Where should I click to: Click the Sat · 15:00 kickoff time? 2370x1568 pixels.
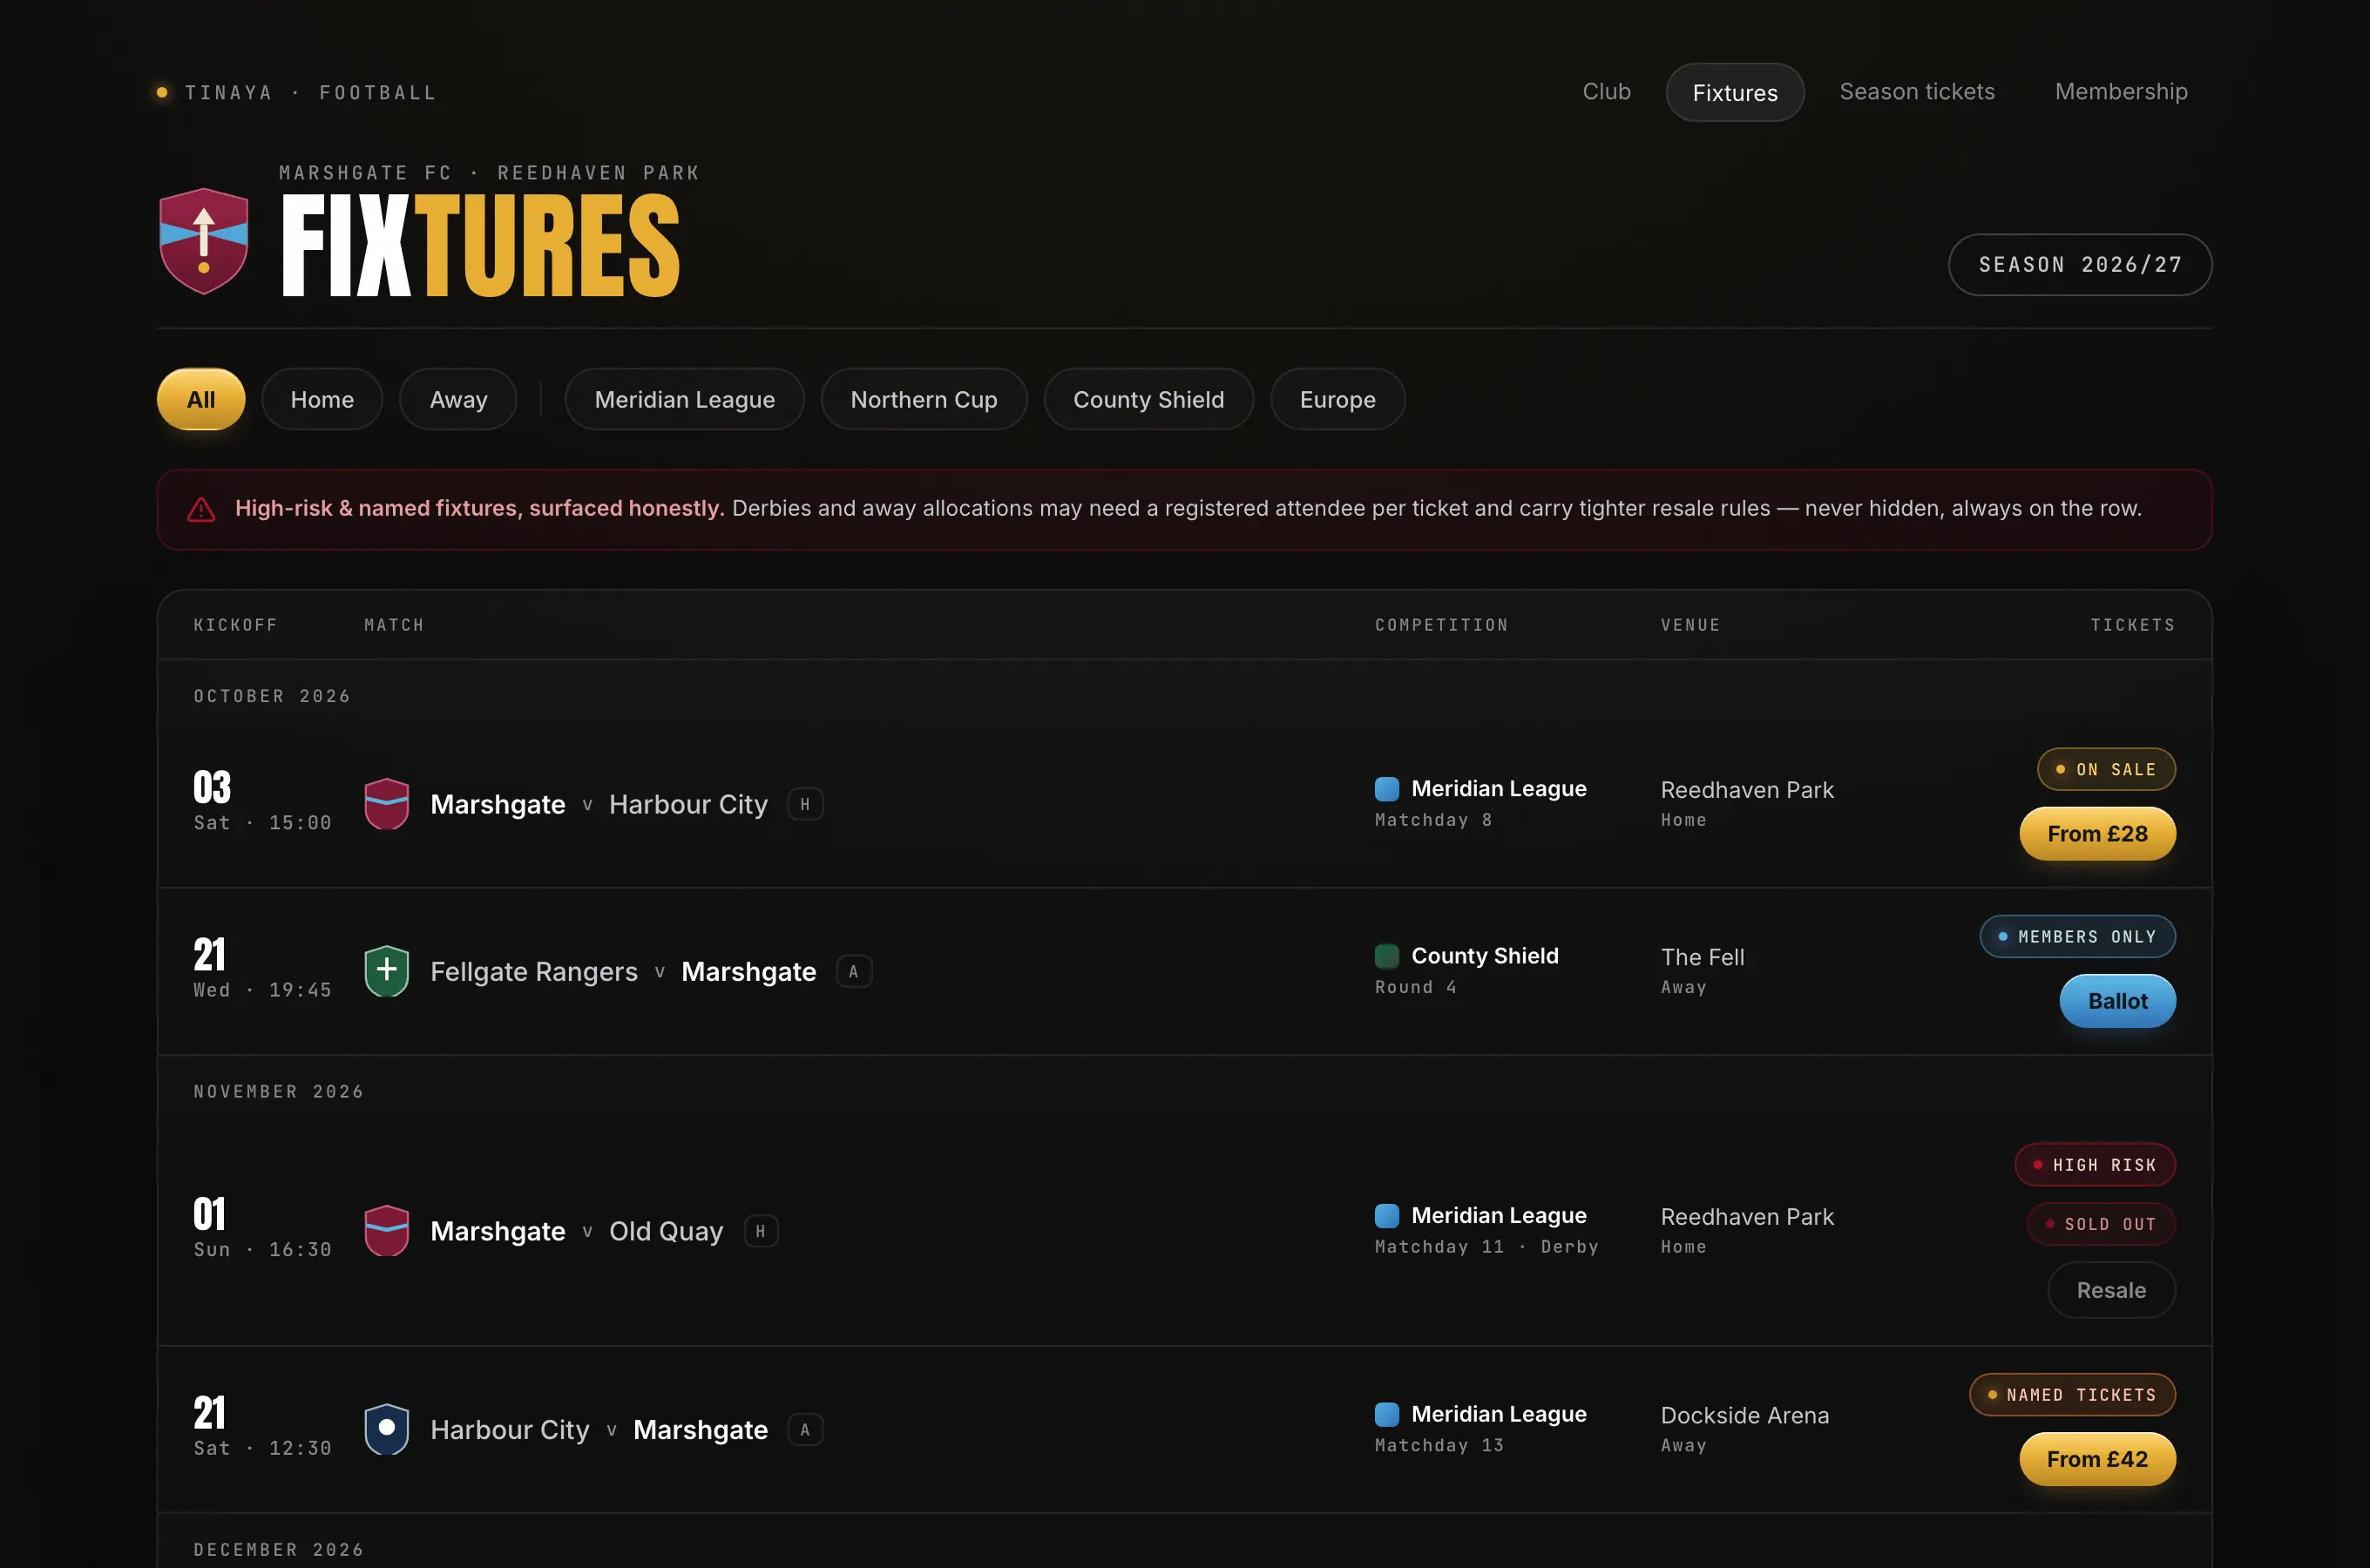click(x=262, y=822)
